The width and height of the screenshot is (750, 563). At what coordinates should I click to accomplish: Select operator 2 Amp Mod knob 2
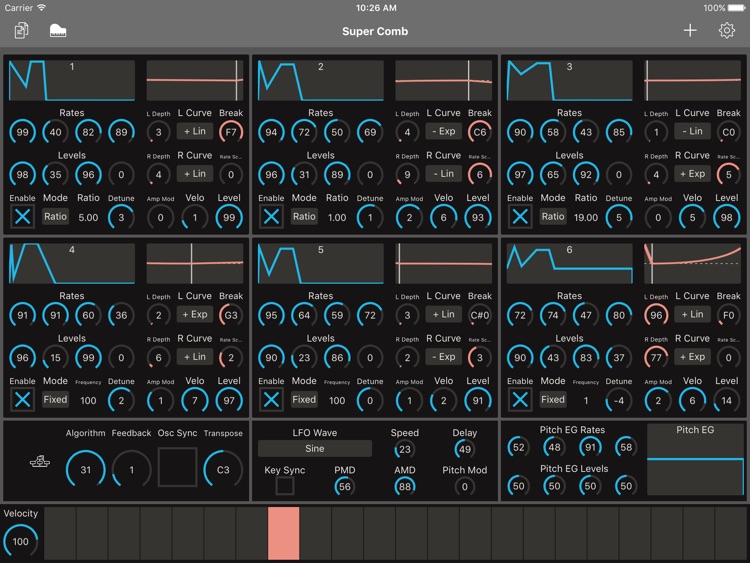409,217
